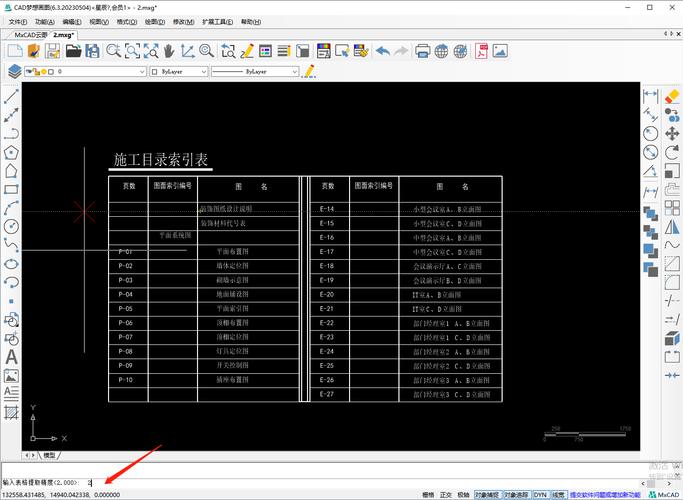Click the Print icon in toolbar

pos(422,50)
